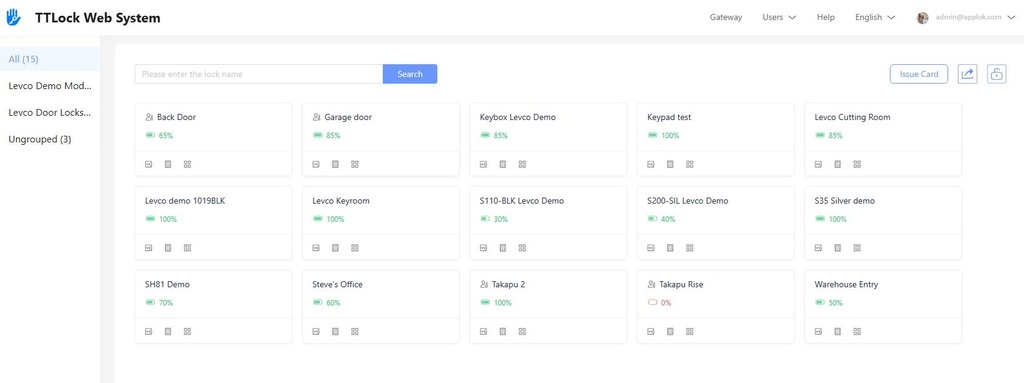The height and width of the screenshot is (383, 1024).
Task: Click the first bottom icon on Warehouse Entry card
Action: (818, 331)
